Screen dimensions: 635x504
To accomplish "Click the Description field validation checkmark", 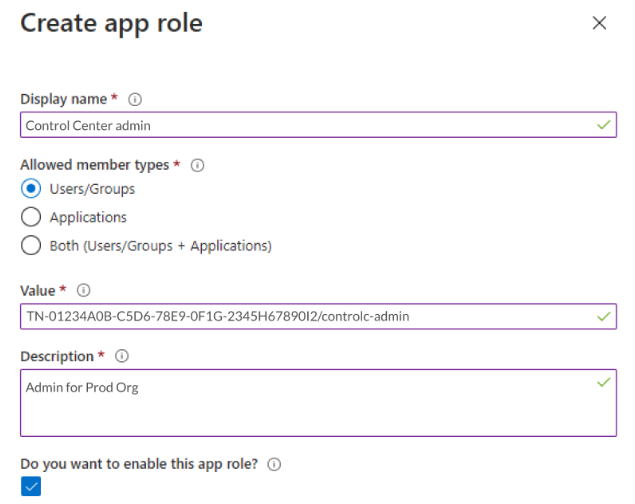I will (603, 382).
